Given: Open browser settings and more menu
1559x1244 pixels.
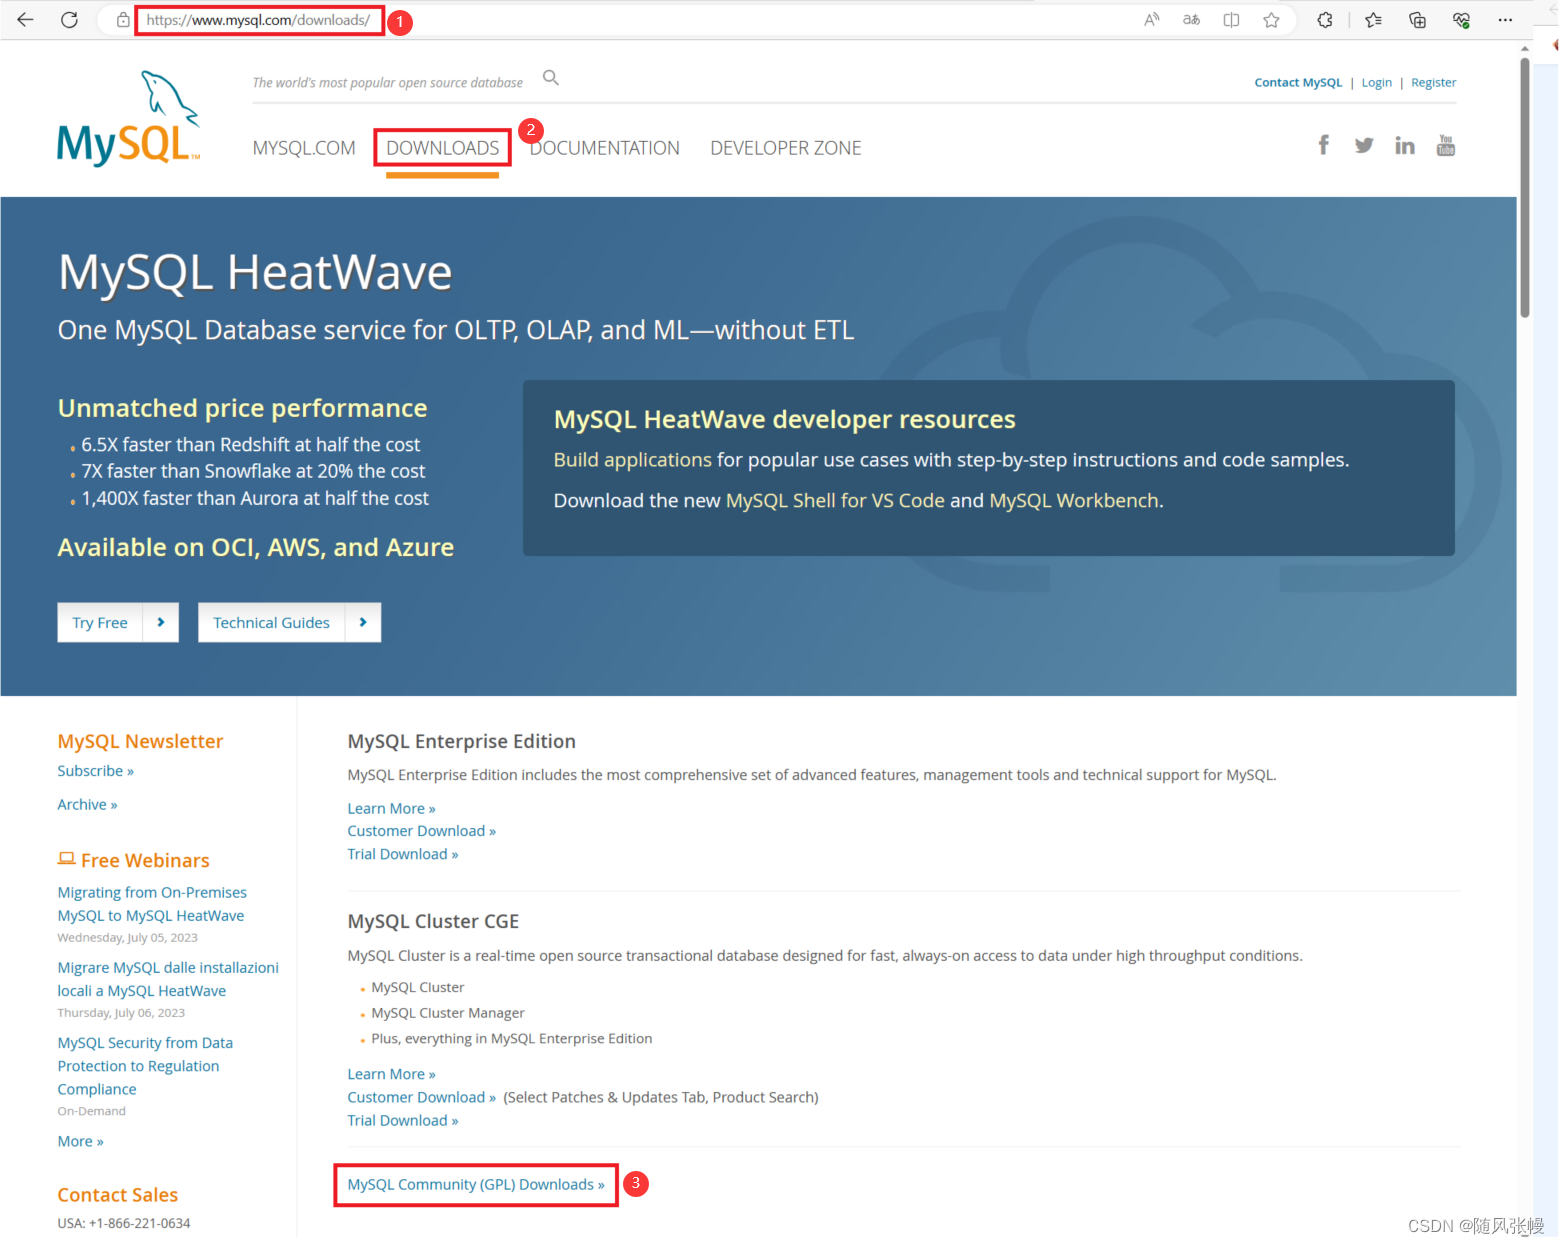Looking at the screenshot, I should (x=1505, y=20).
